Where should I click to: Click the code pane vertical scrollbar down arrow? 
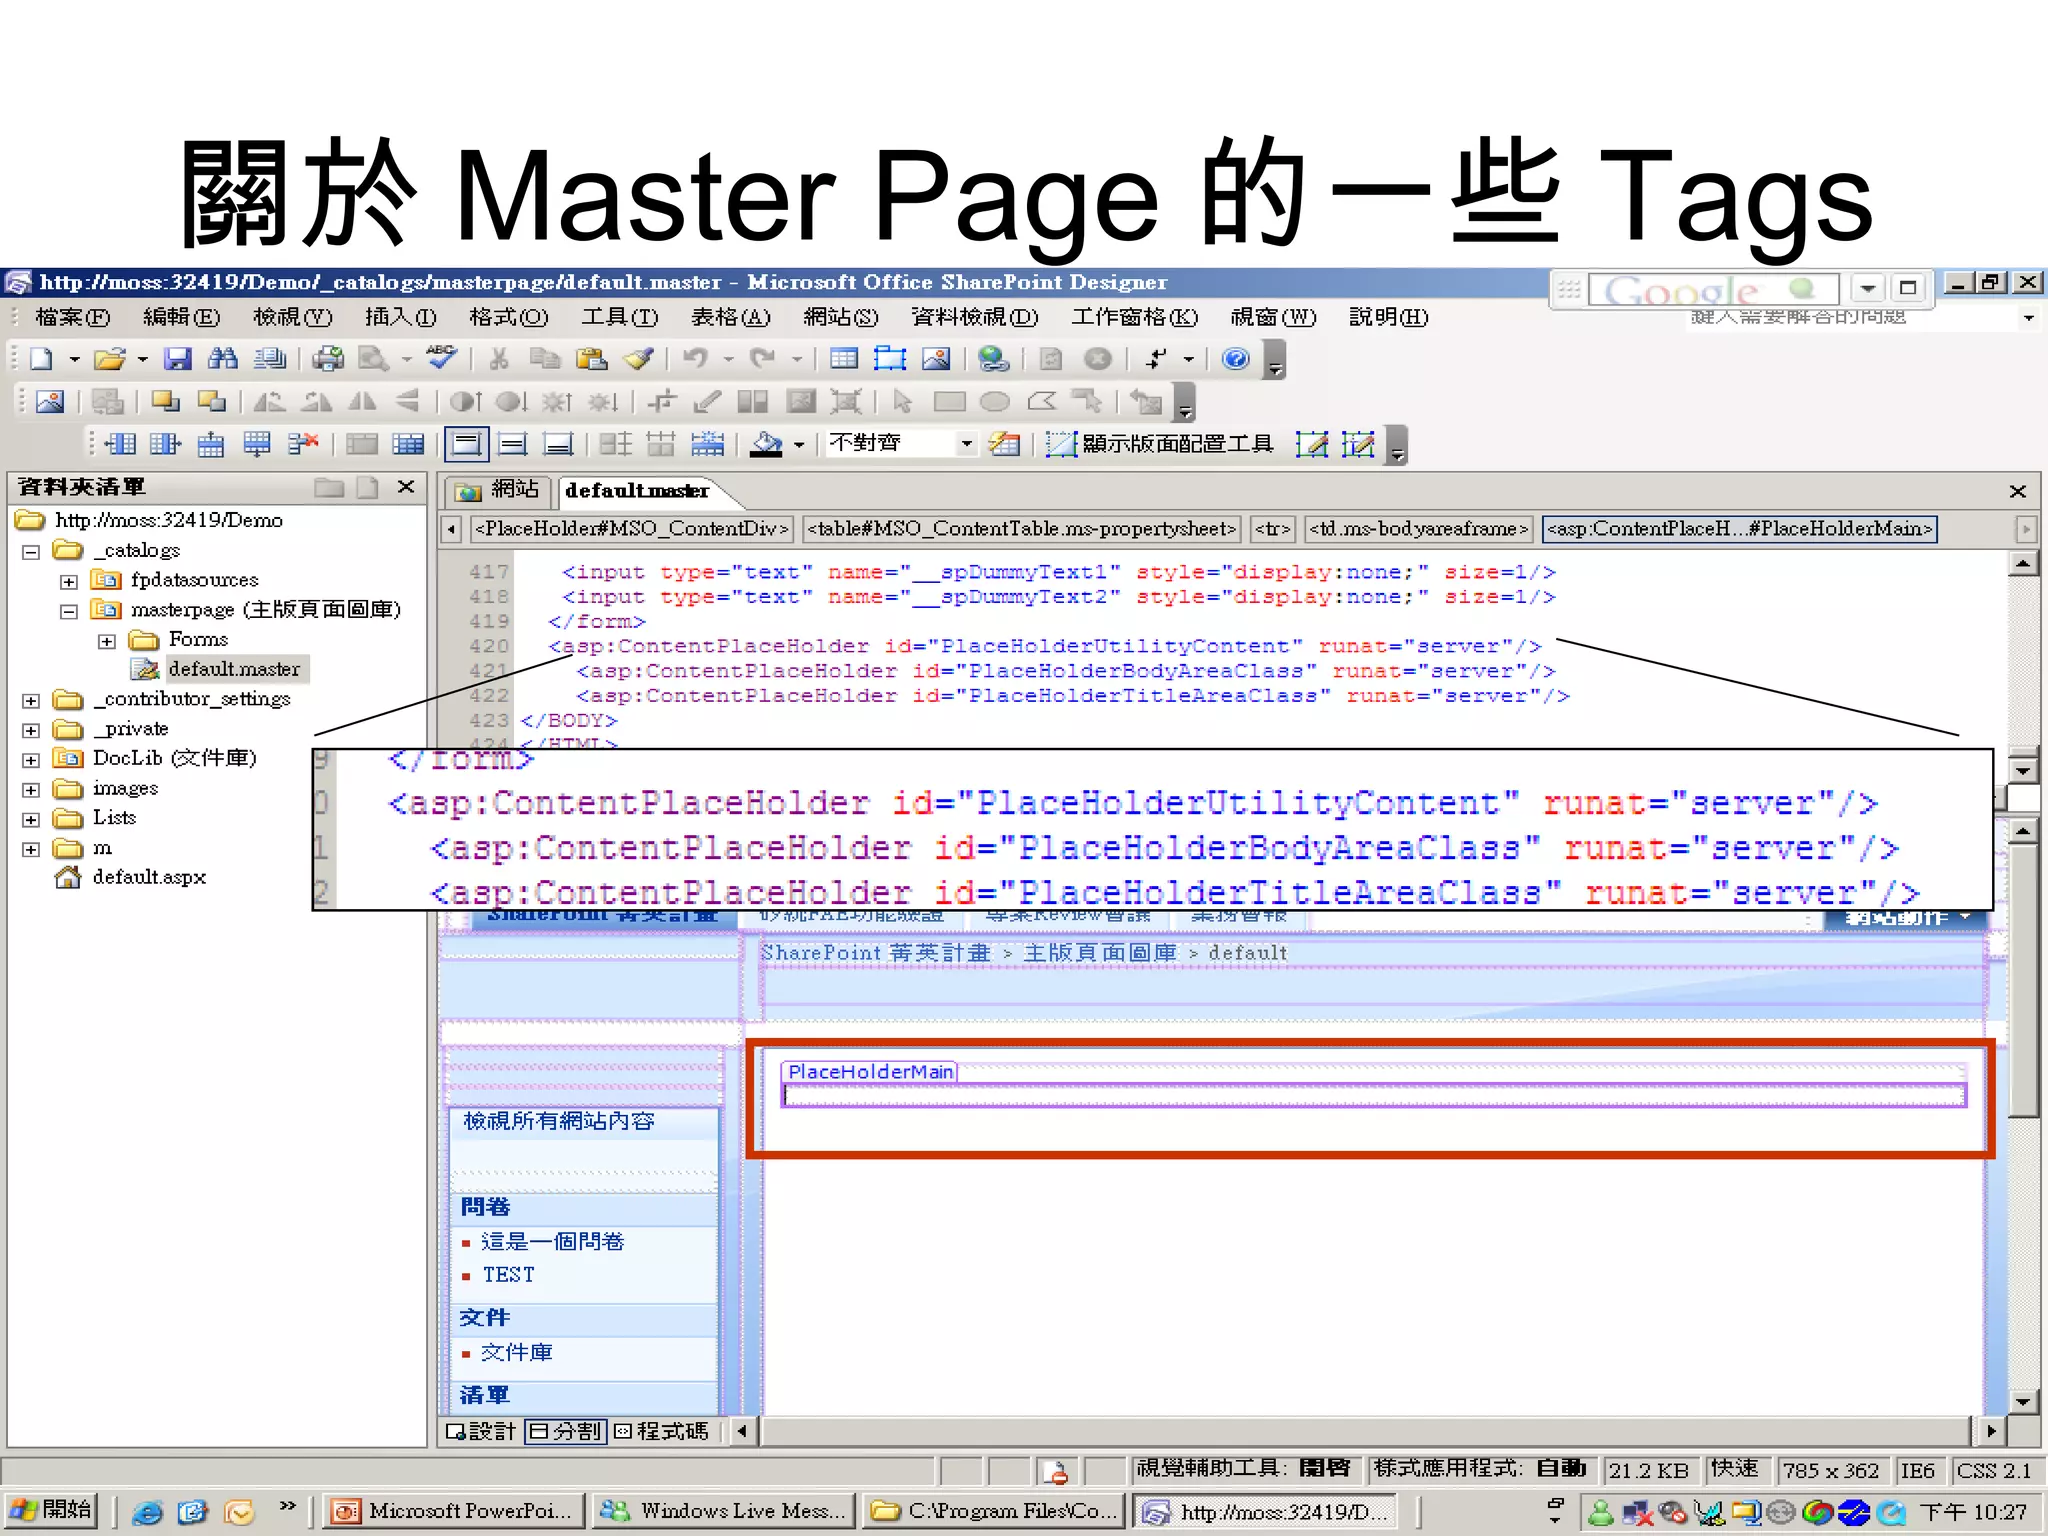click(2023, 770)
